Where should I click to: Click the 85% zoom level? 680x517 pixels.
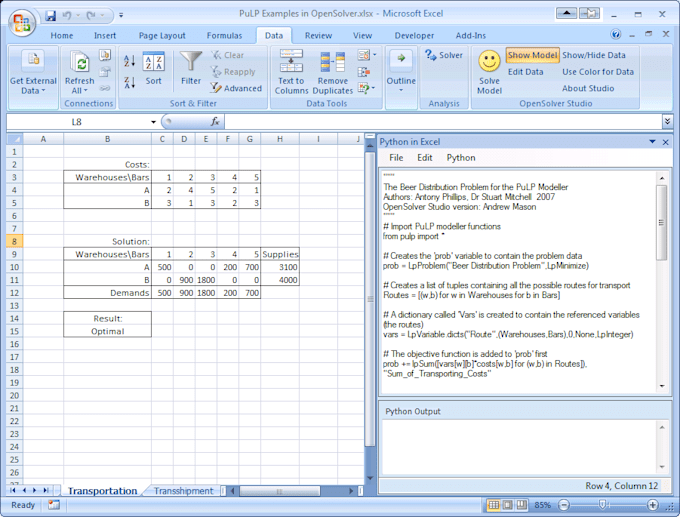(x=543, y=505)
